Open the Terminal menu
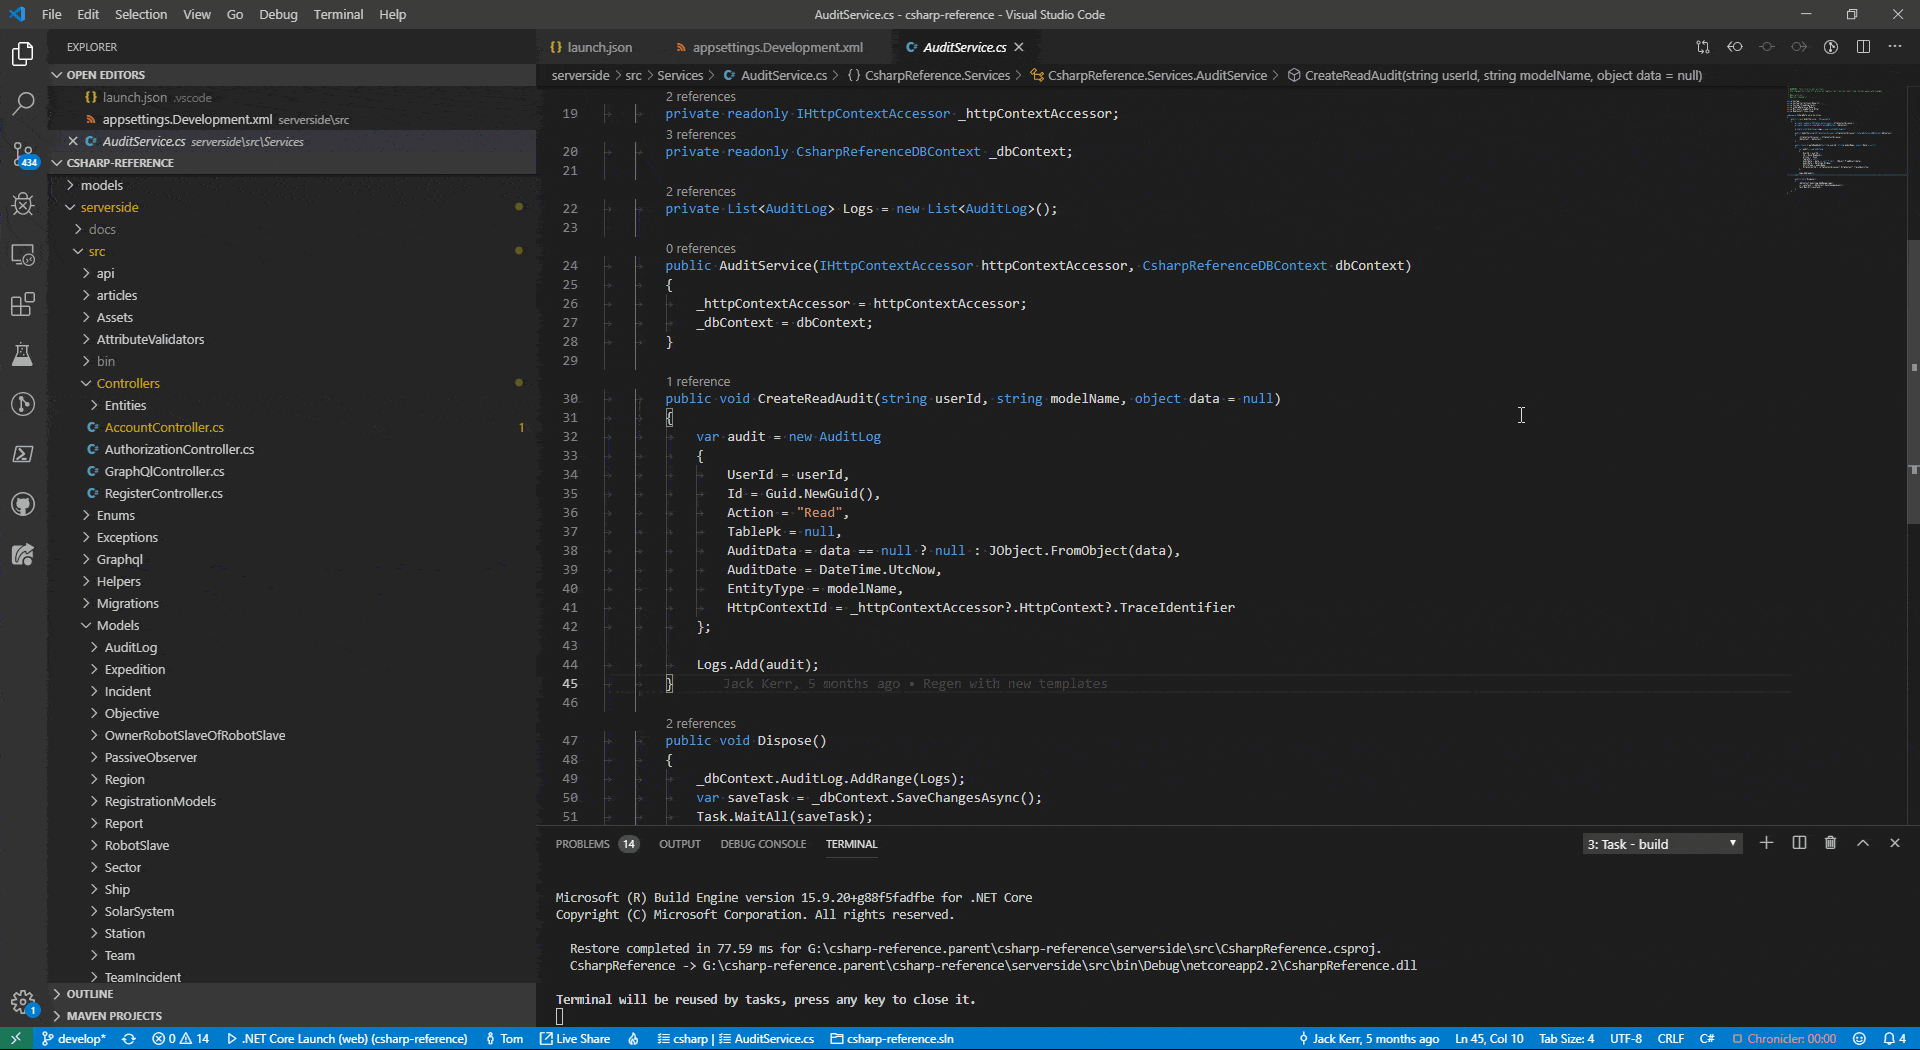The width and height of the screenshot is (1920, 1050). click(x=337, y=14)
